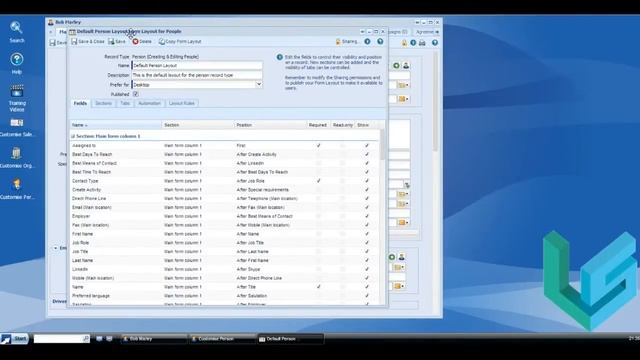Screen dimensions: 640x360
Task: Open the Prefer for dropdown
Action: point(258,84)
